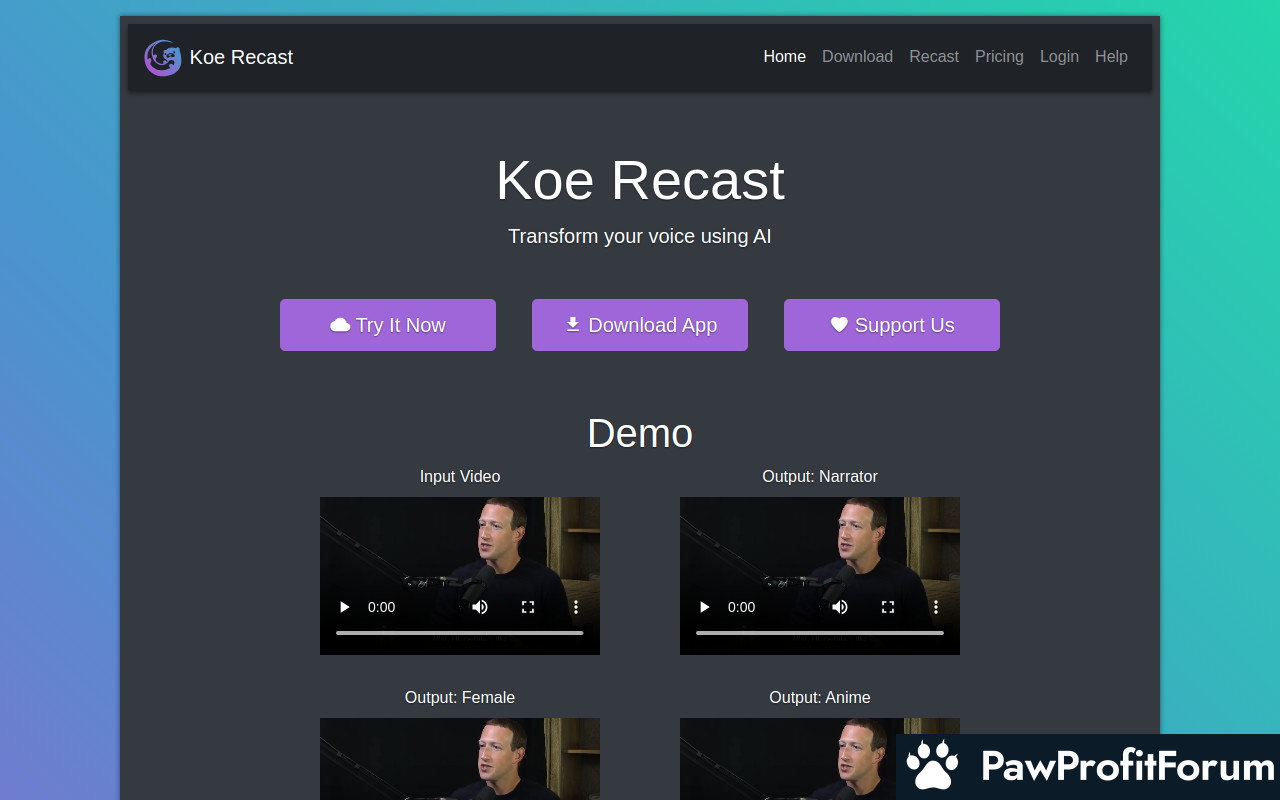Viewport: 1280px width, 800px height.
Task: Click the Try It Now button
Action: 388,325
